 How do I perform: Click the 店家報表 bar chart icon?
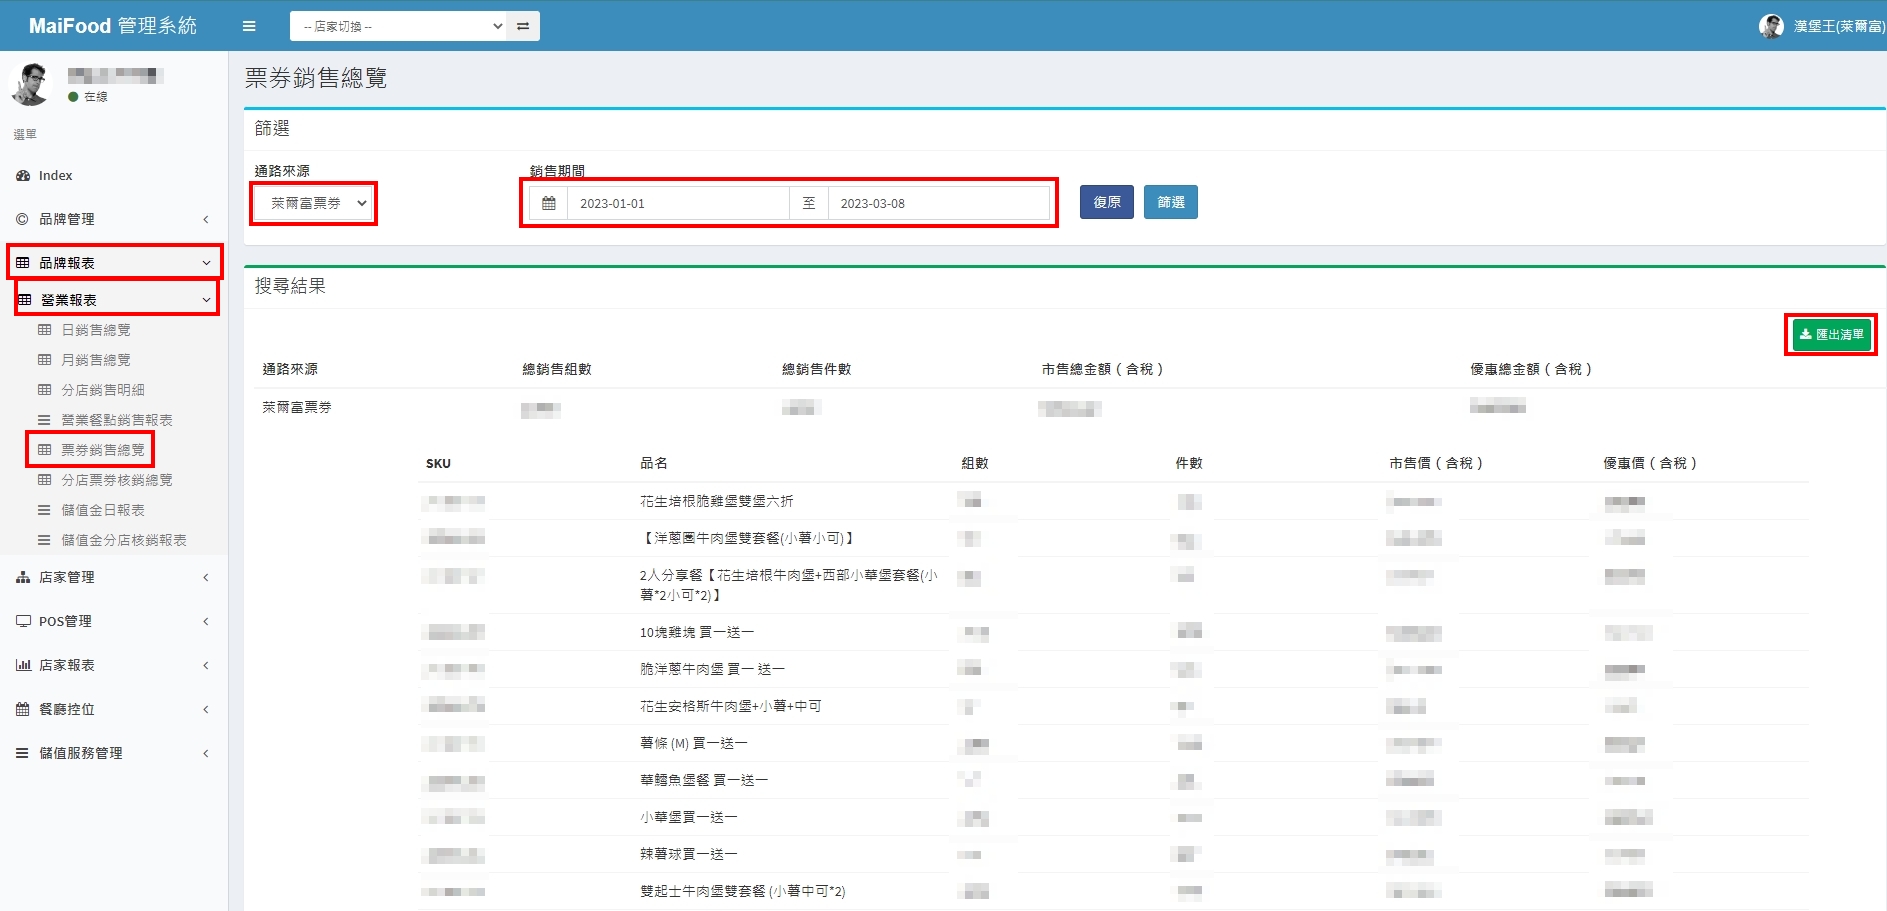pyautogui.click(x=23, y=665)
